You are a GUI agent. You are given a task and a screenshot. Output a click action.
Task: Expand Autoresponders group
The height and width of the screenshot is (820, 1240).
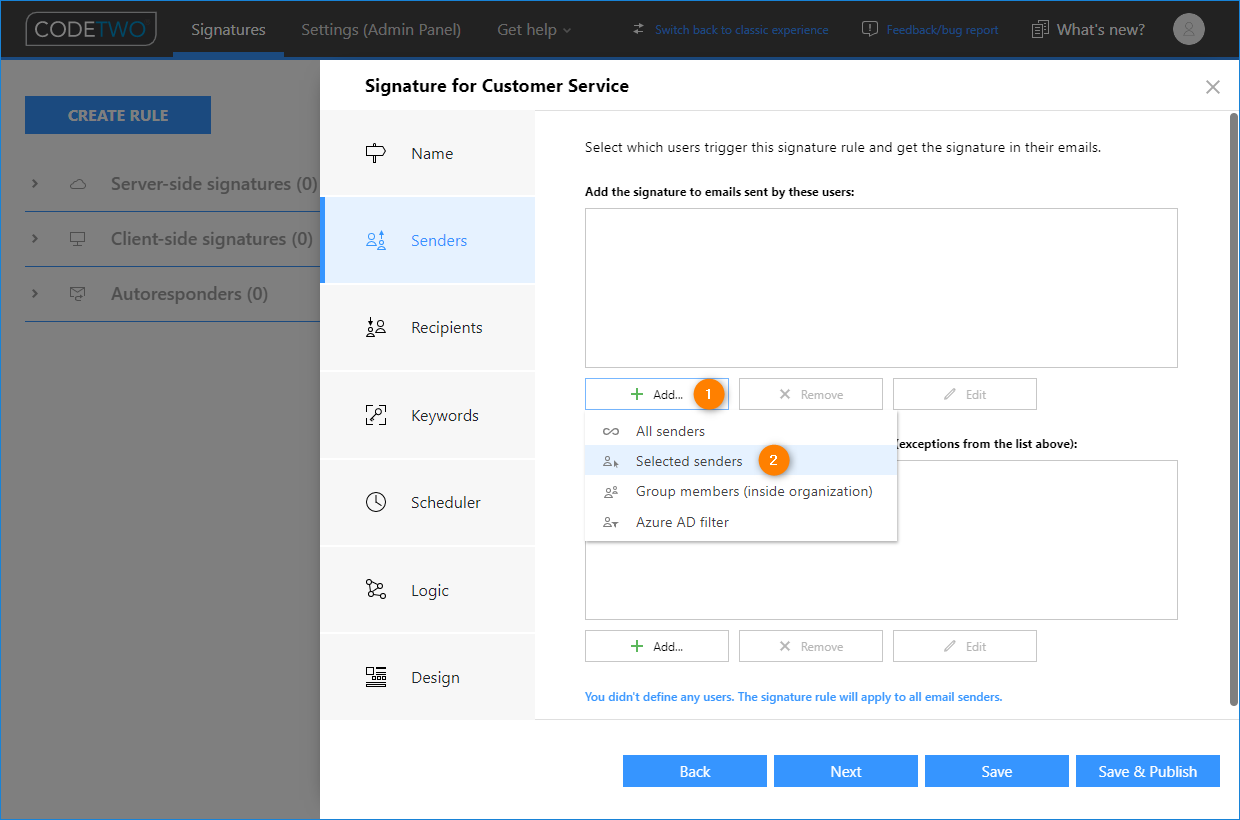tap(34, 294)
